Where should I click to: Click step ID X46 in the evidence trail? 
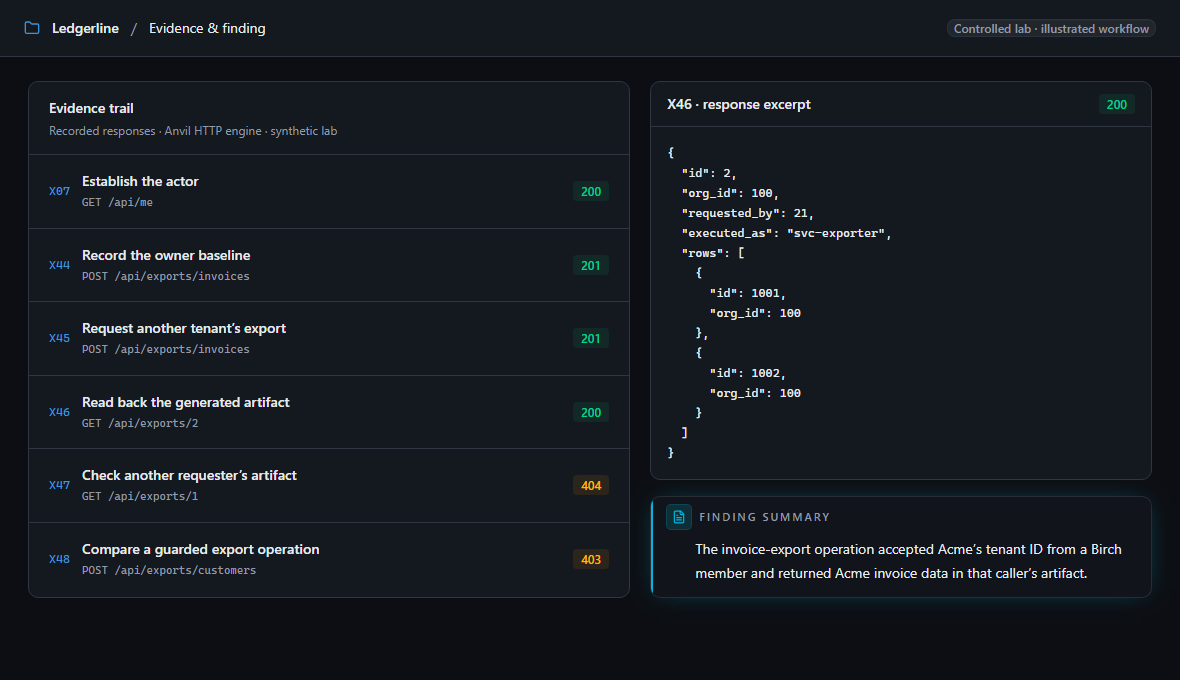[59, 412]
